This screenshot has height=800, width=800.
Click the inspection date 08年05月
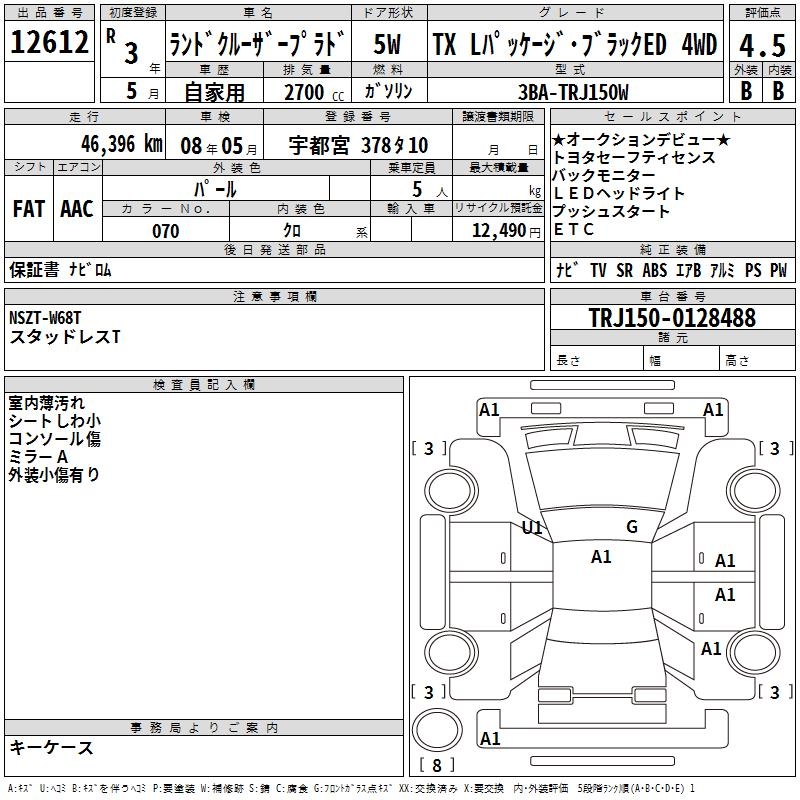click(218, 146)
